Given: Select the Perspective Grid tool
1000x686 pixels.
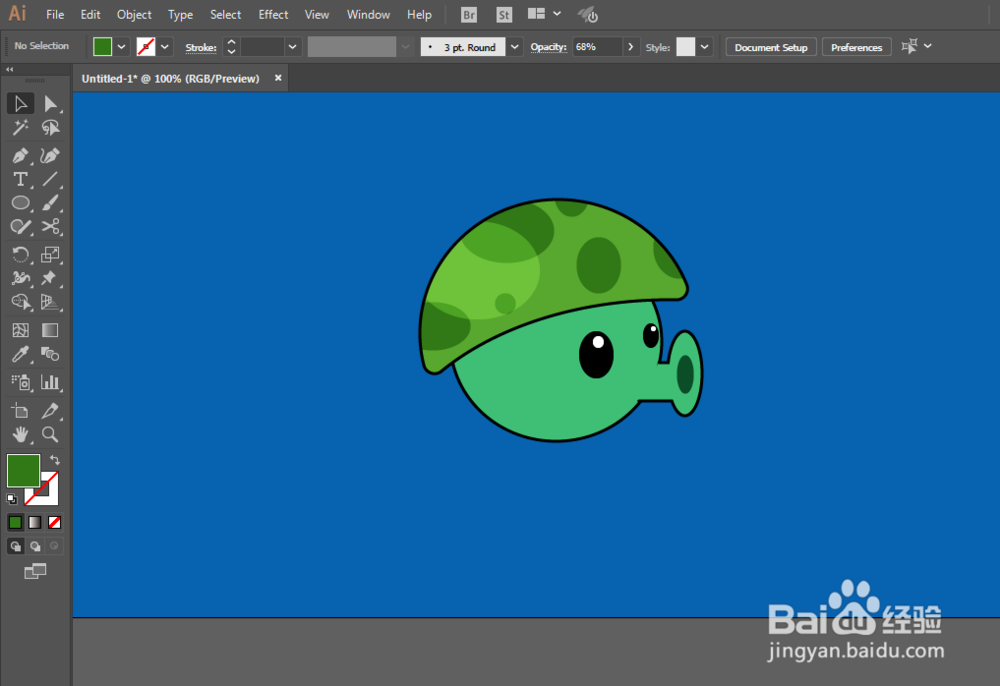Looking at the screenshot, I should (50, 302).
